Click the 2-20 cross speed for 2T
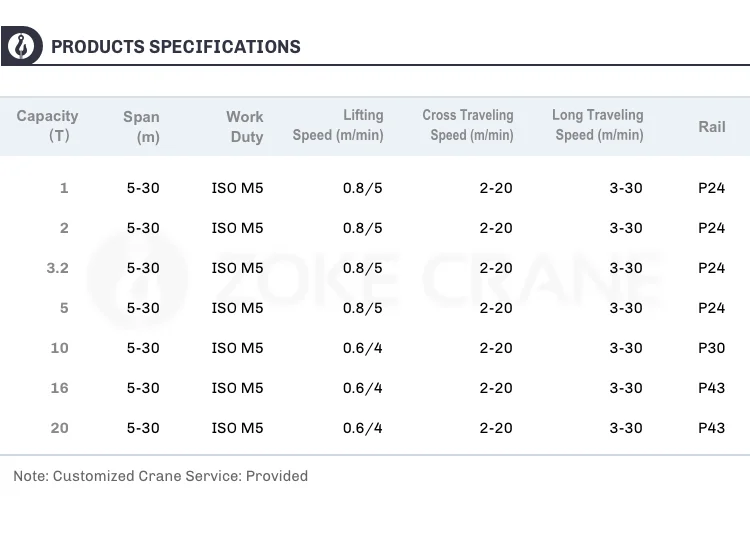 coord(496,228)
